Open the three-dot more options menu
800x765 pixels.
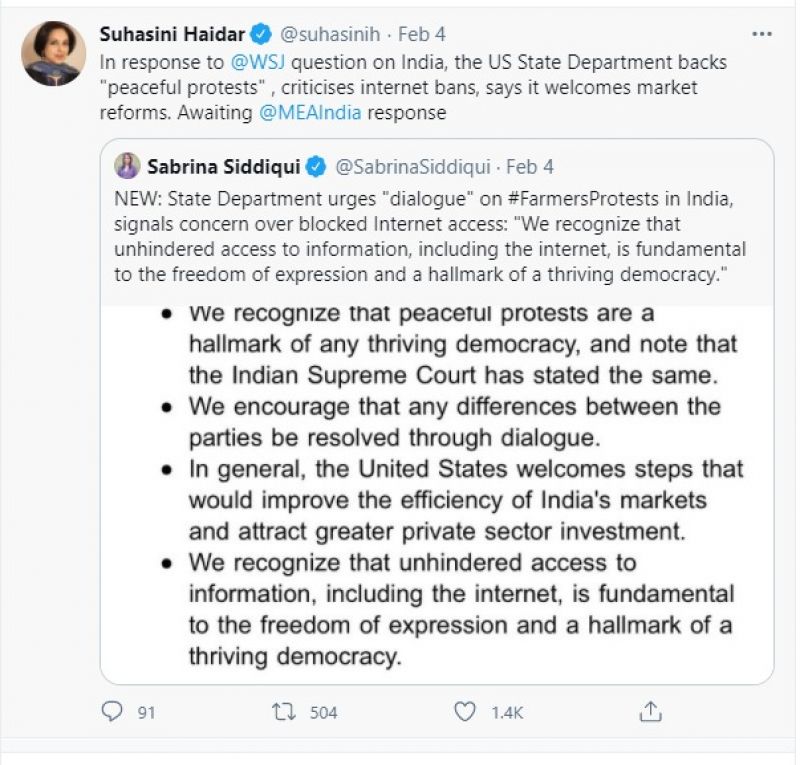(x=762, y=34)
